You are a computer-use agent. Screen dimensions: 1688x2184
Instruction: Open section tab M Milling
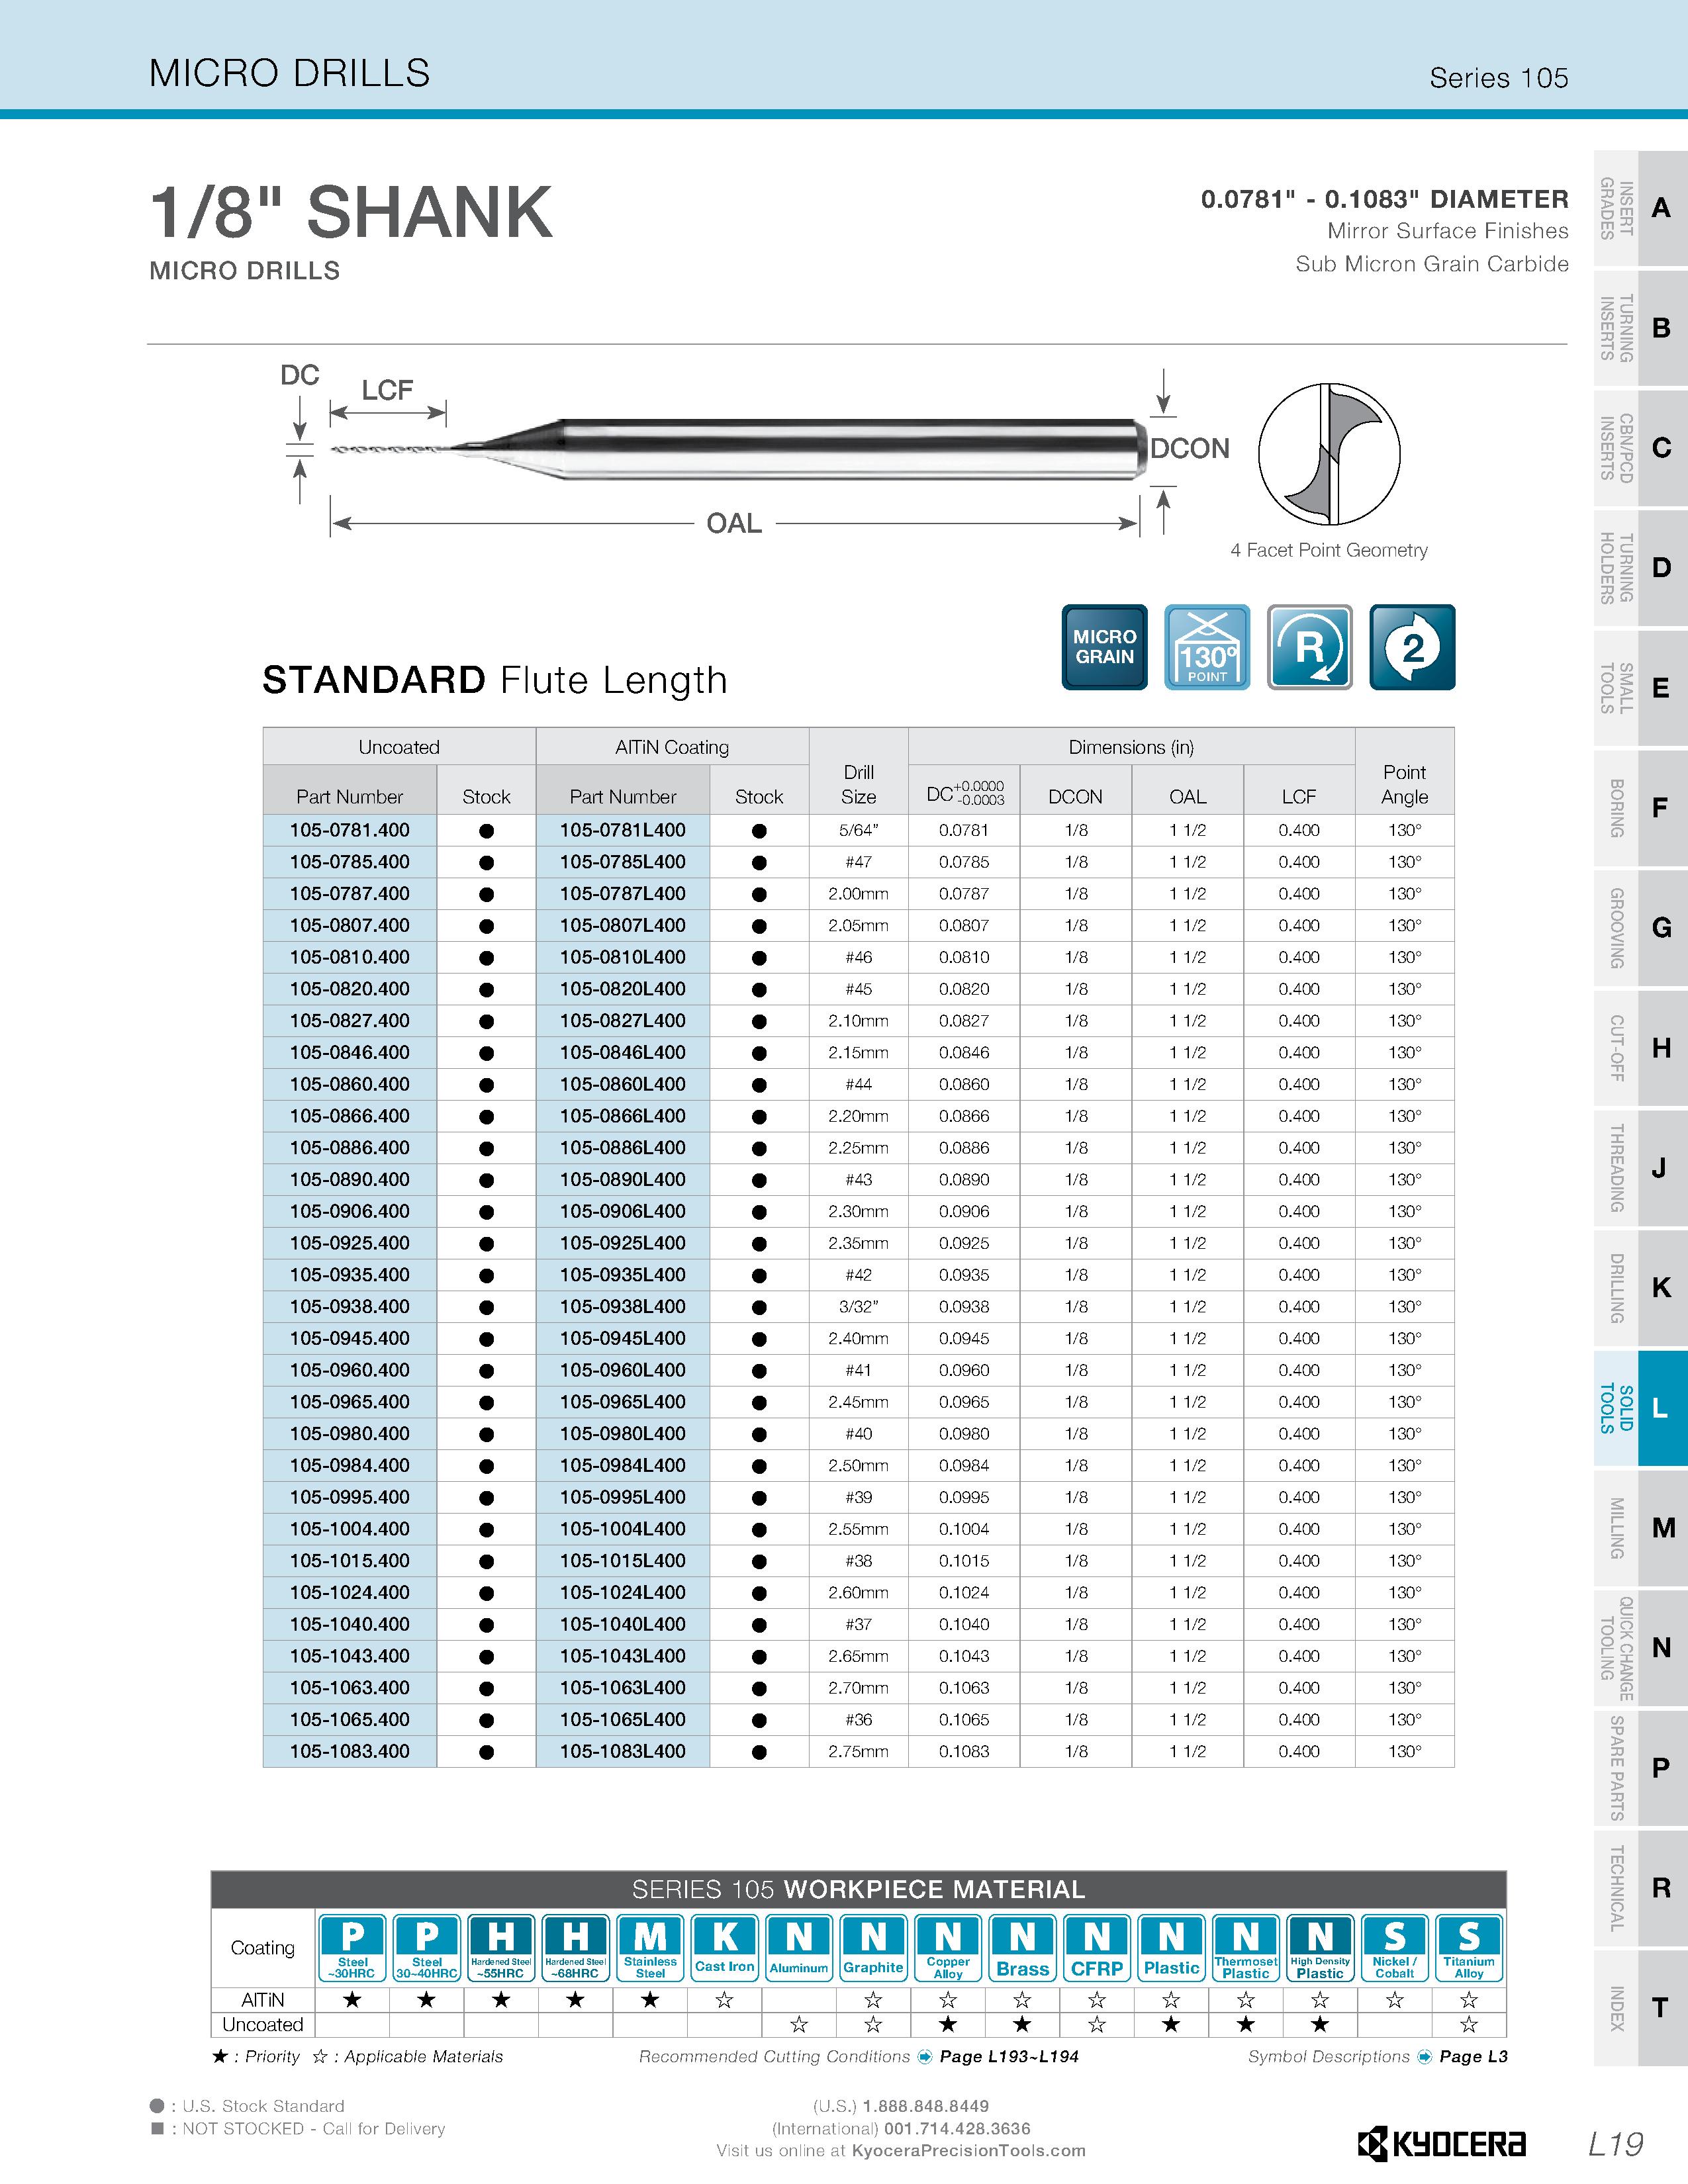[1640, 1528]
